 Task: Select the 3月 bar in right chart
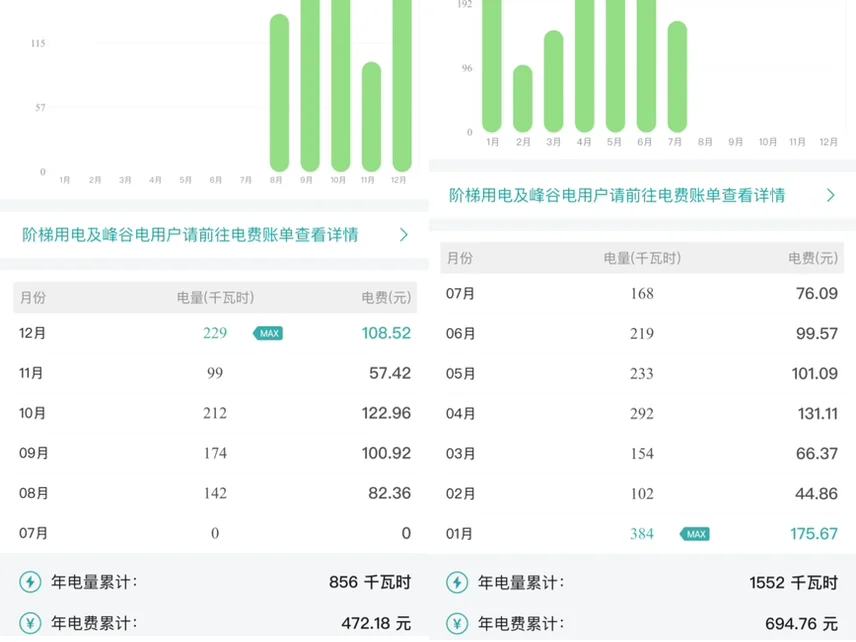(x=554, y=81)
